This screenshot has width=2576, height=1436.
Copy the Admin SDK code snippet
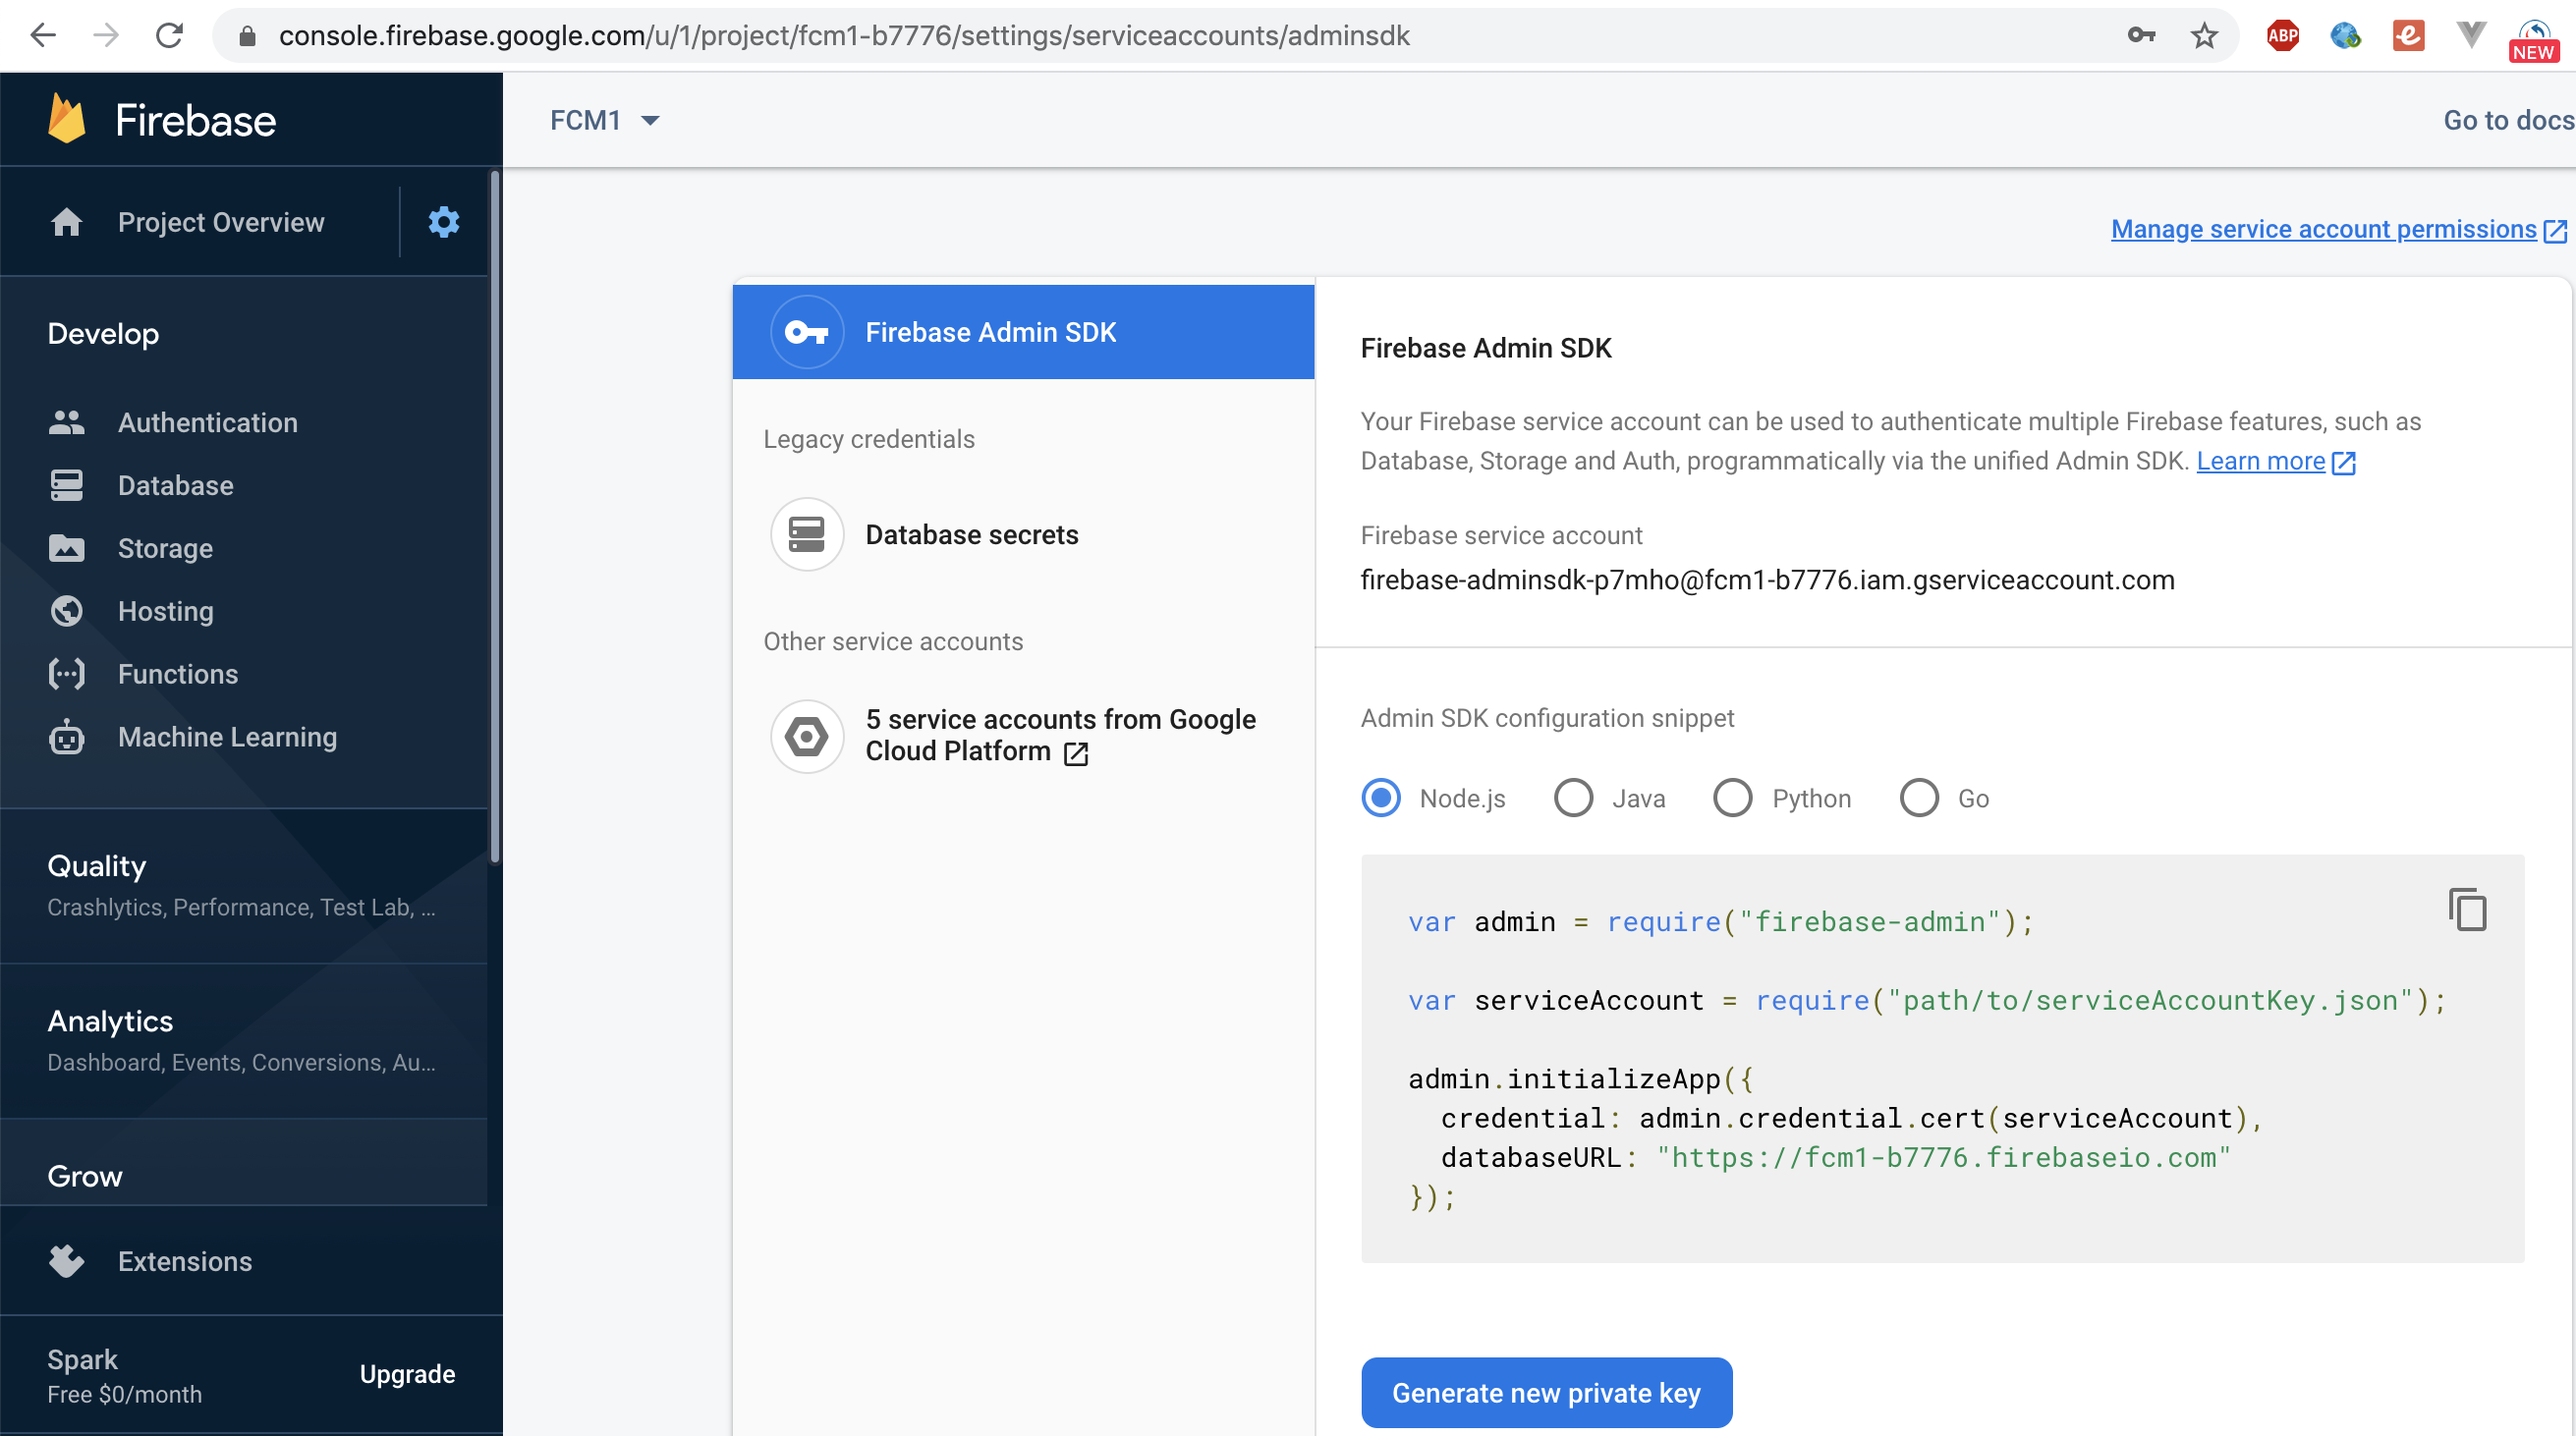tap(2467, 910)
